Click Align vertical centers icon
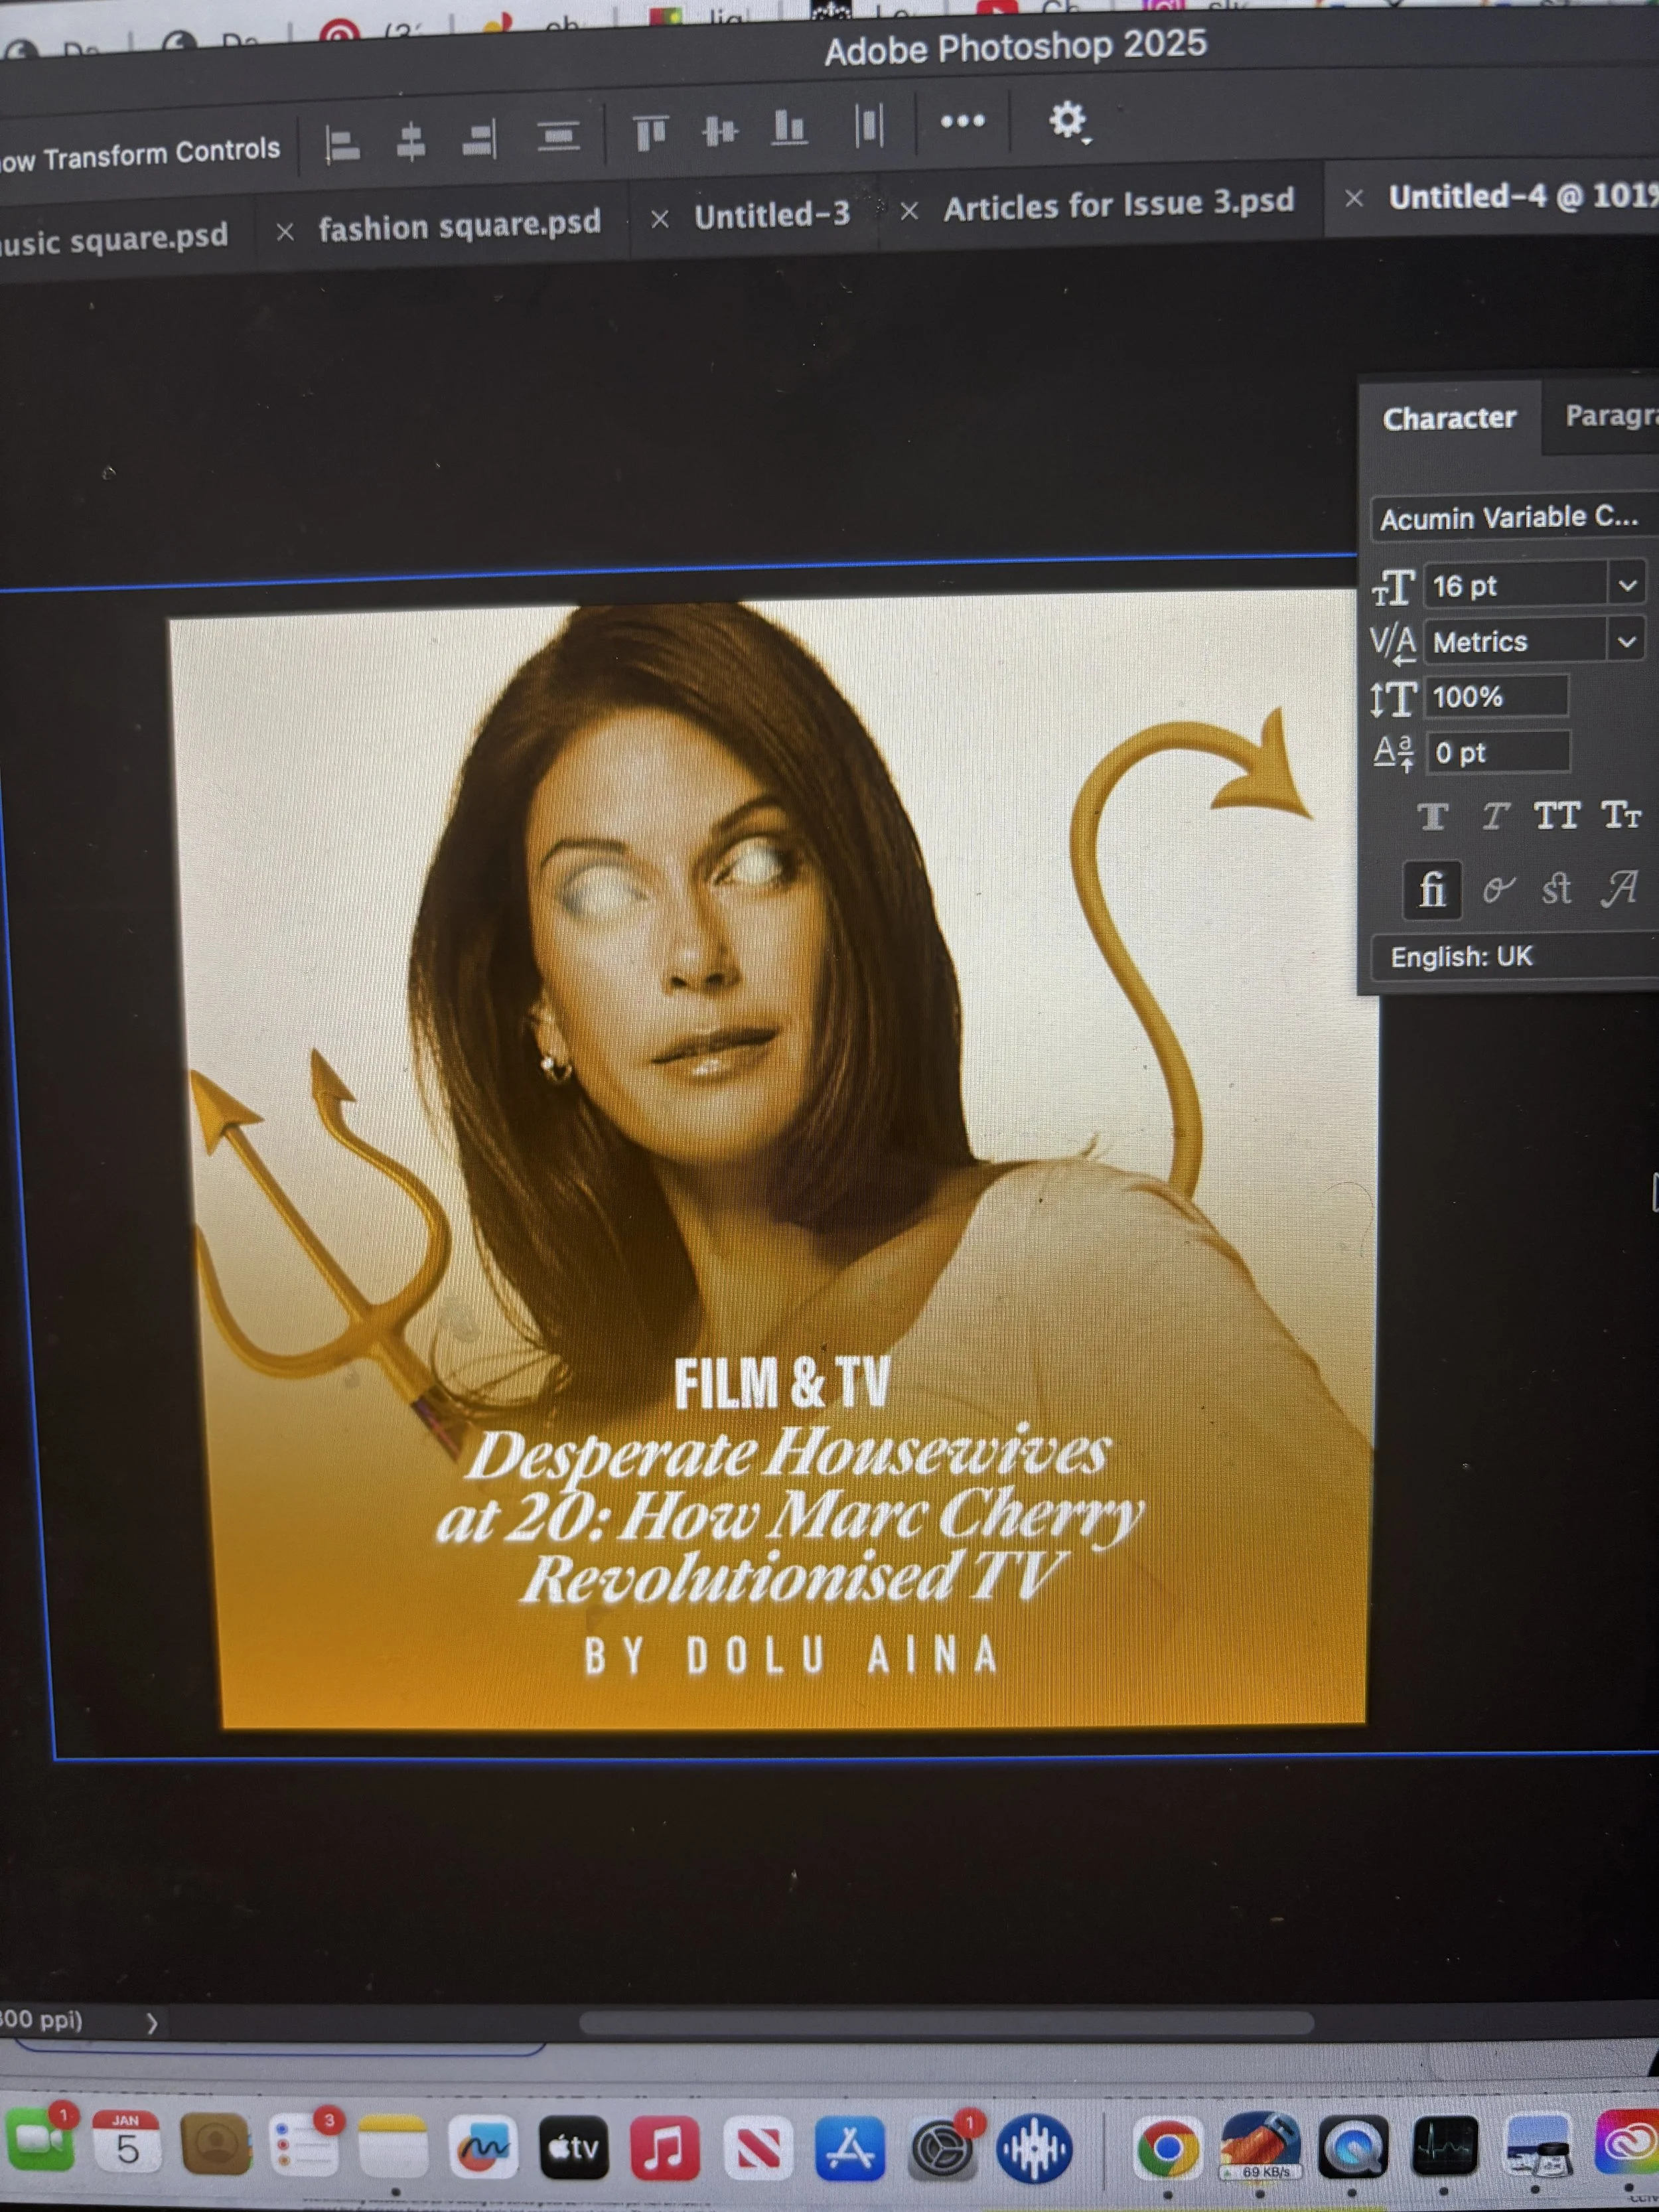The width and height of the screenshot is (1659, 2212). pos(719,130)
